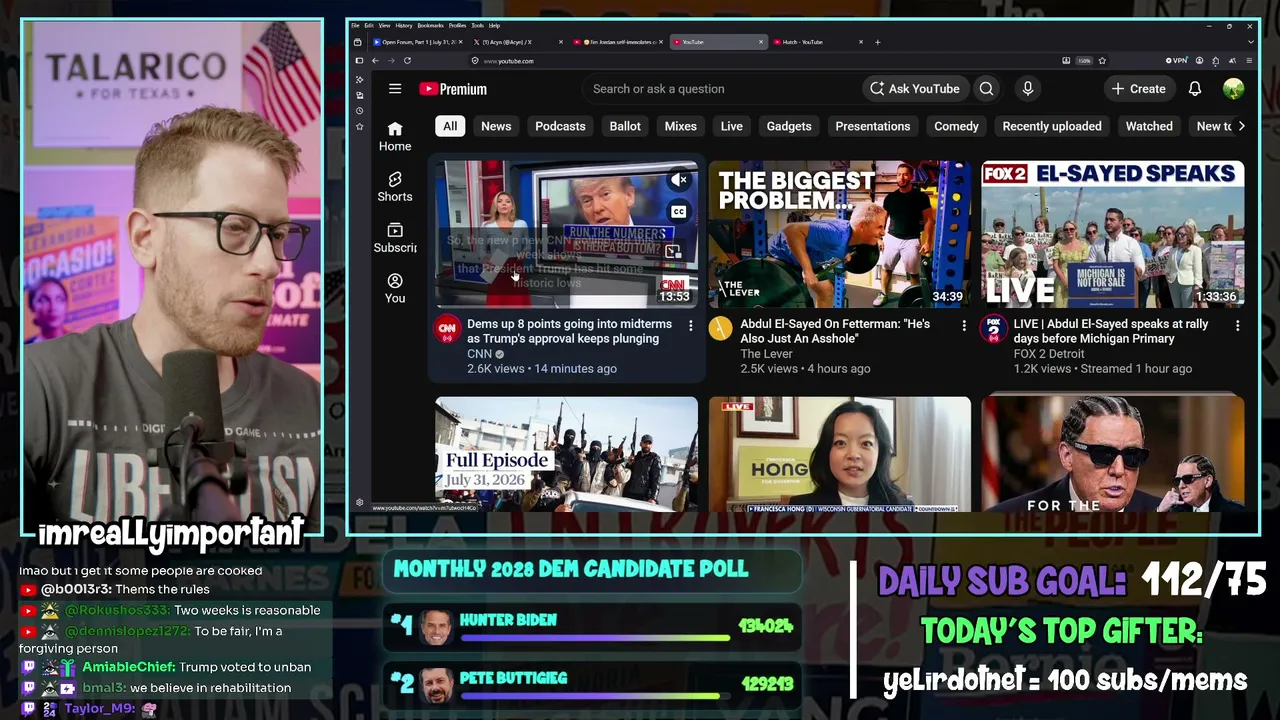The image size is (1280, 720).
Task: Open YouTube notifications bell
Action: point(1195,89)
